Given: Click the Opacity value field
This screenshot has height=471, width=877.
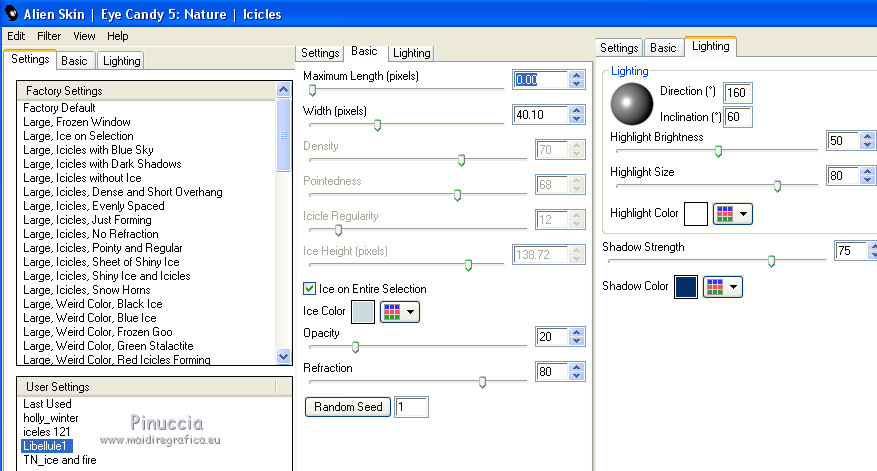Looking at the screenshot, I should 551,336.
